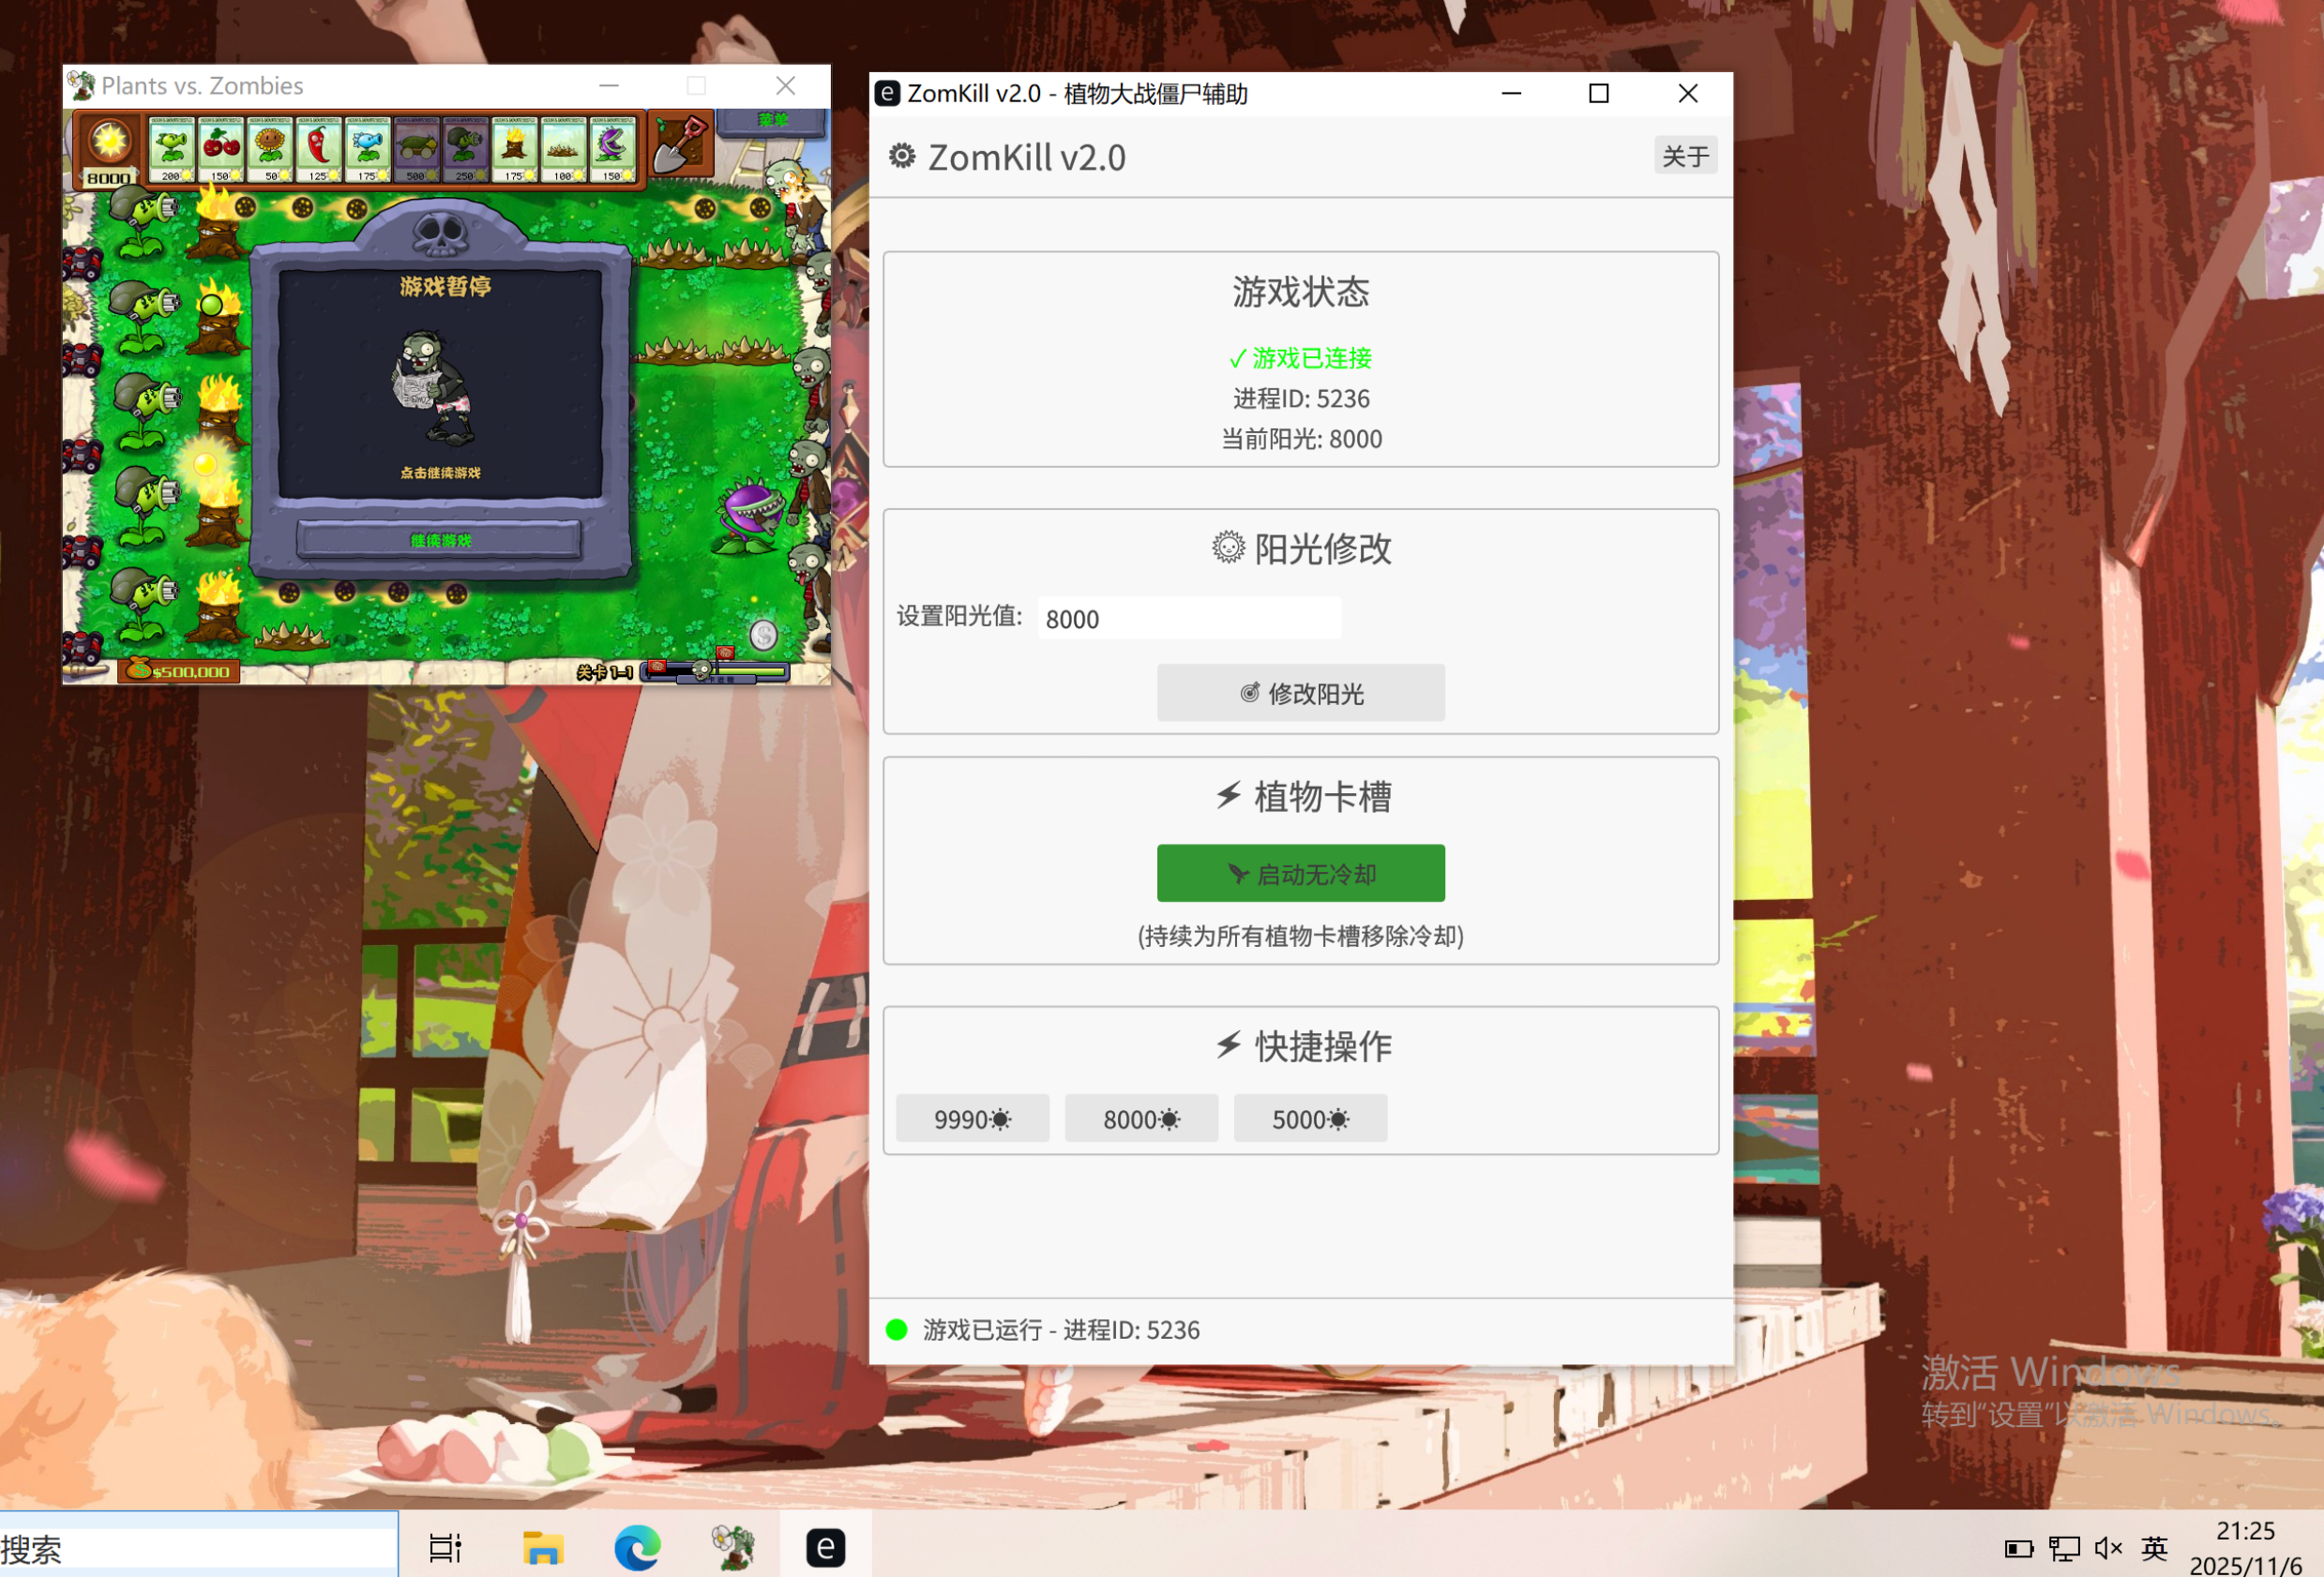Set sun with 9990 quick button
Image resolution: width=2324 pixels, height=1577 pixels.
(971, 1118)
